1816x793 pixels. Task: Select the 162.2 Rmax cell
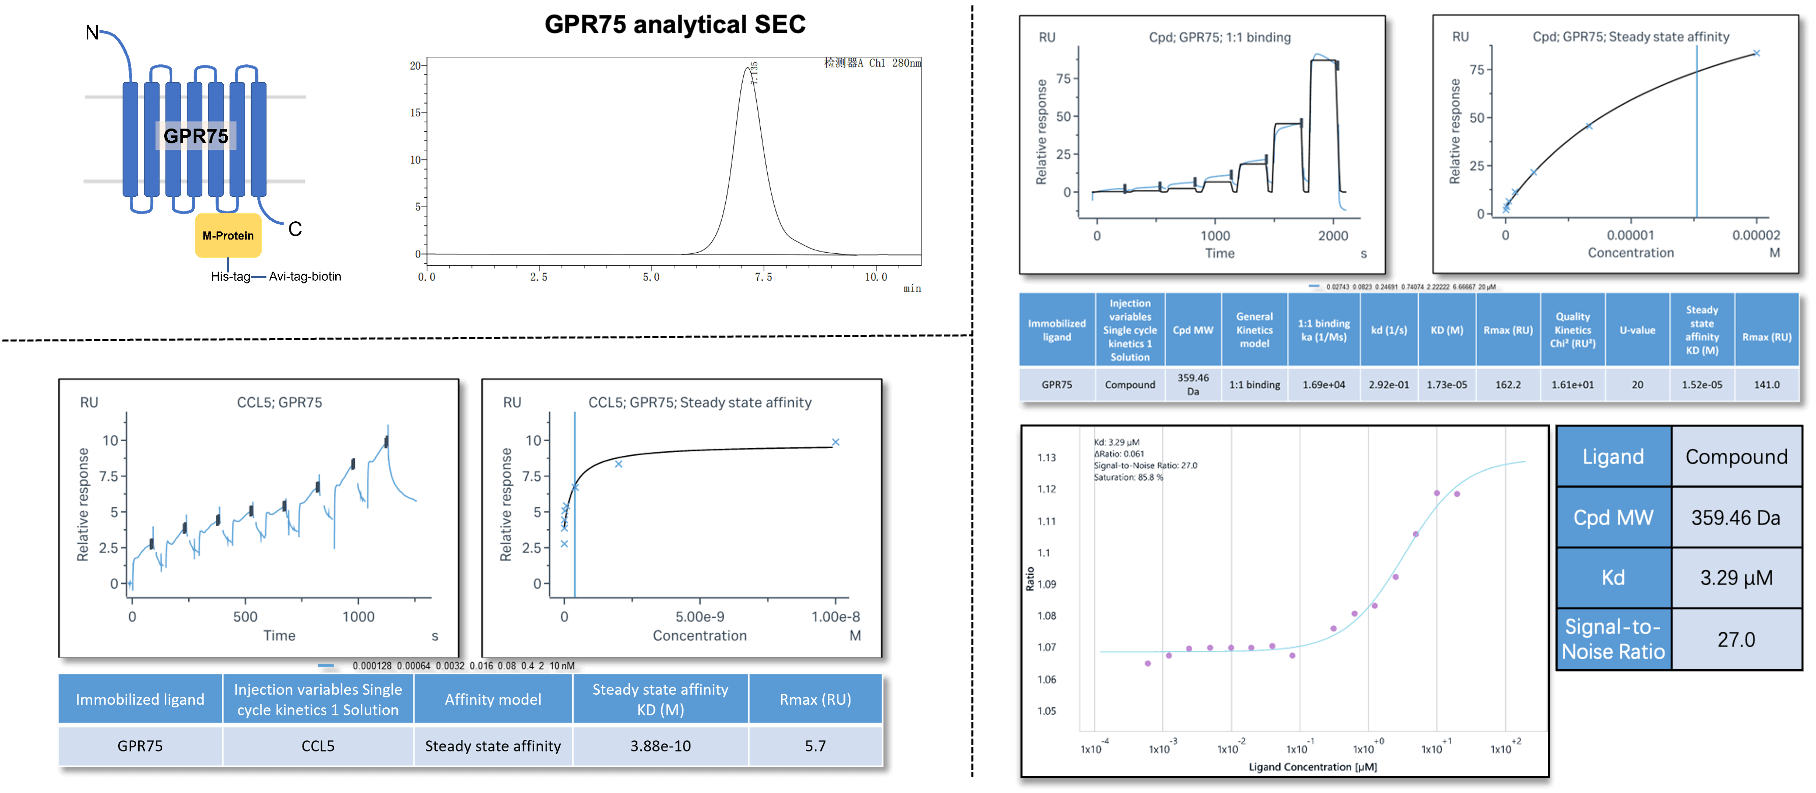coord(1508,384)
